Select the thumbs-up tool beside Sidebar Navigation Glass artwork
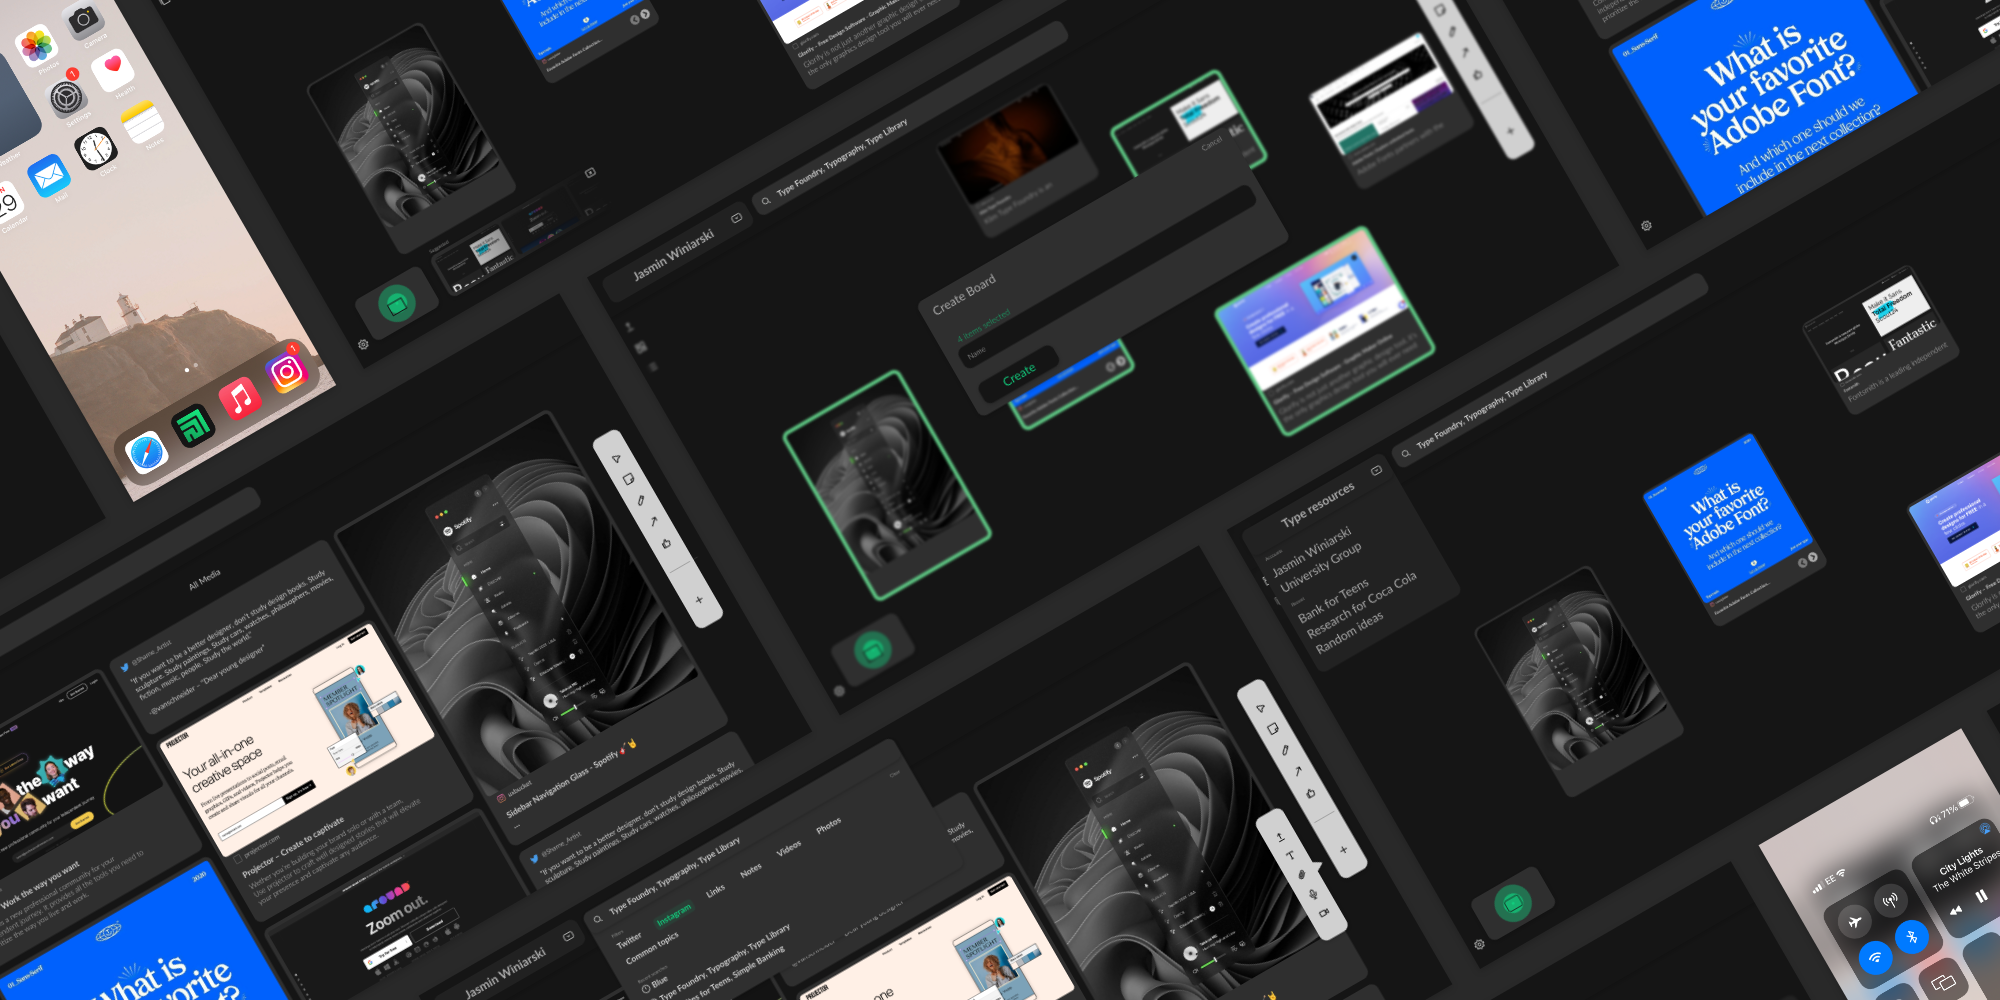2000x1000 pixels. (666, 543)
